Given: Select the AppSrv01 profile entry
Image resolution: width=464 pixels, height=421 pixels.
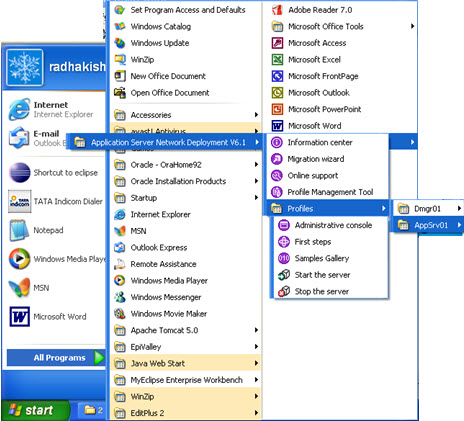Looking at the screenshot, I should coord(428,225).
